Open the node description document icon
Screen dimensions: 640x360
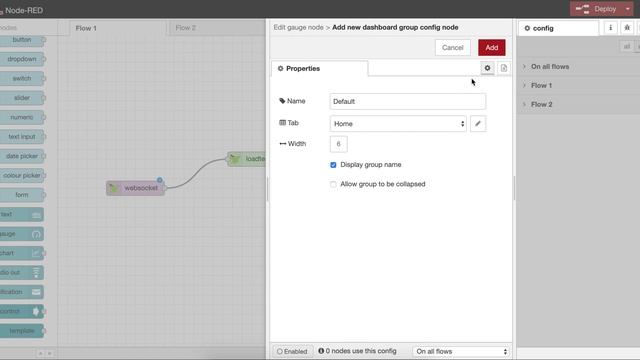pyautogui.click(x=504, y=68)
